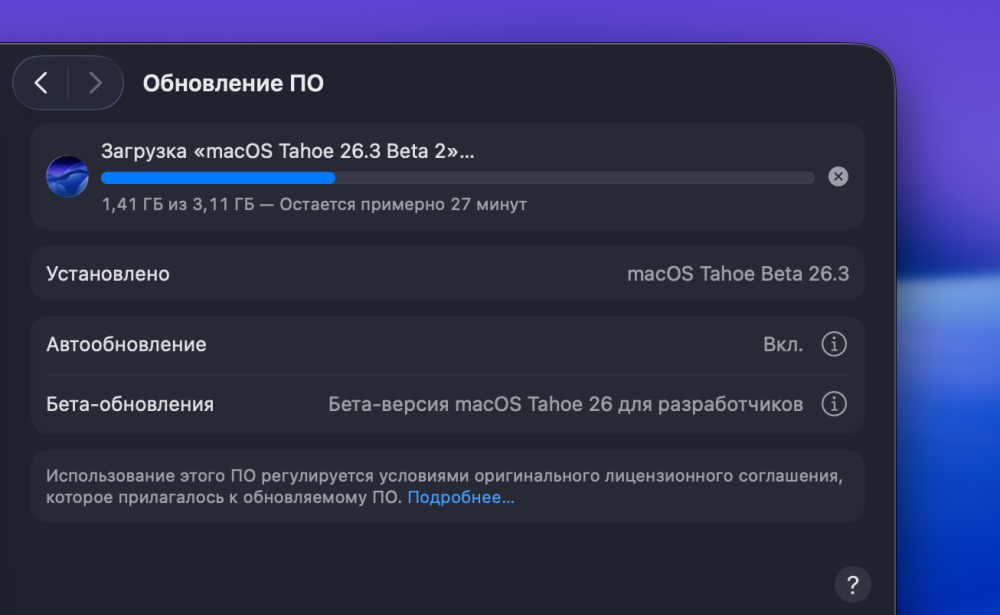Cancel the macOS Tahoe download
Image resolution: width=1000 pixels, height=615 pixels.
pyautogui.click(x=838, y=177)
